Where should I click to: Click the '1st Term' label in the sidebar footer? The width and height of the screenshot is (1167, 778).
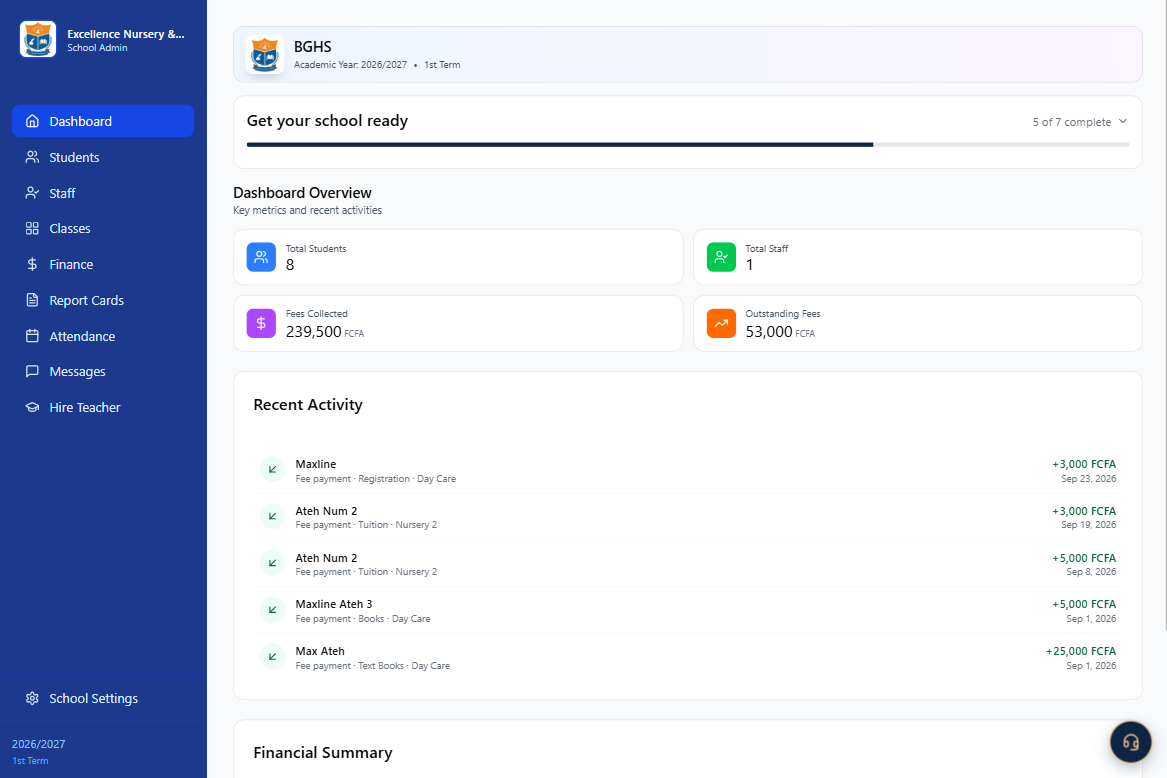pos(30,761)
